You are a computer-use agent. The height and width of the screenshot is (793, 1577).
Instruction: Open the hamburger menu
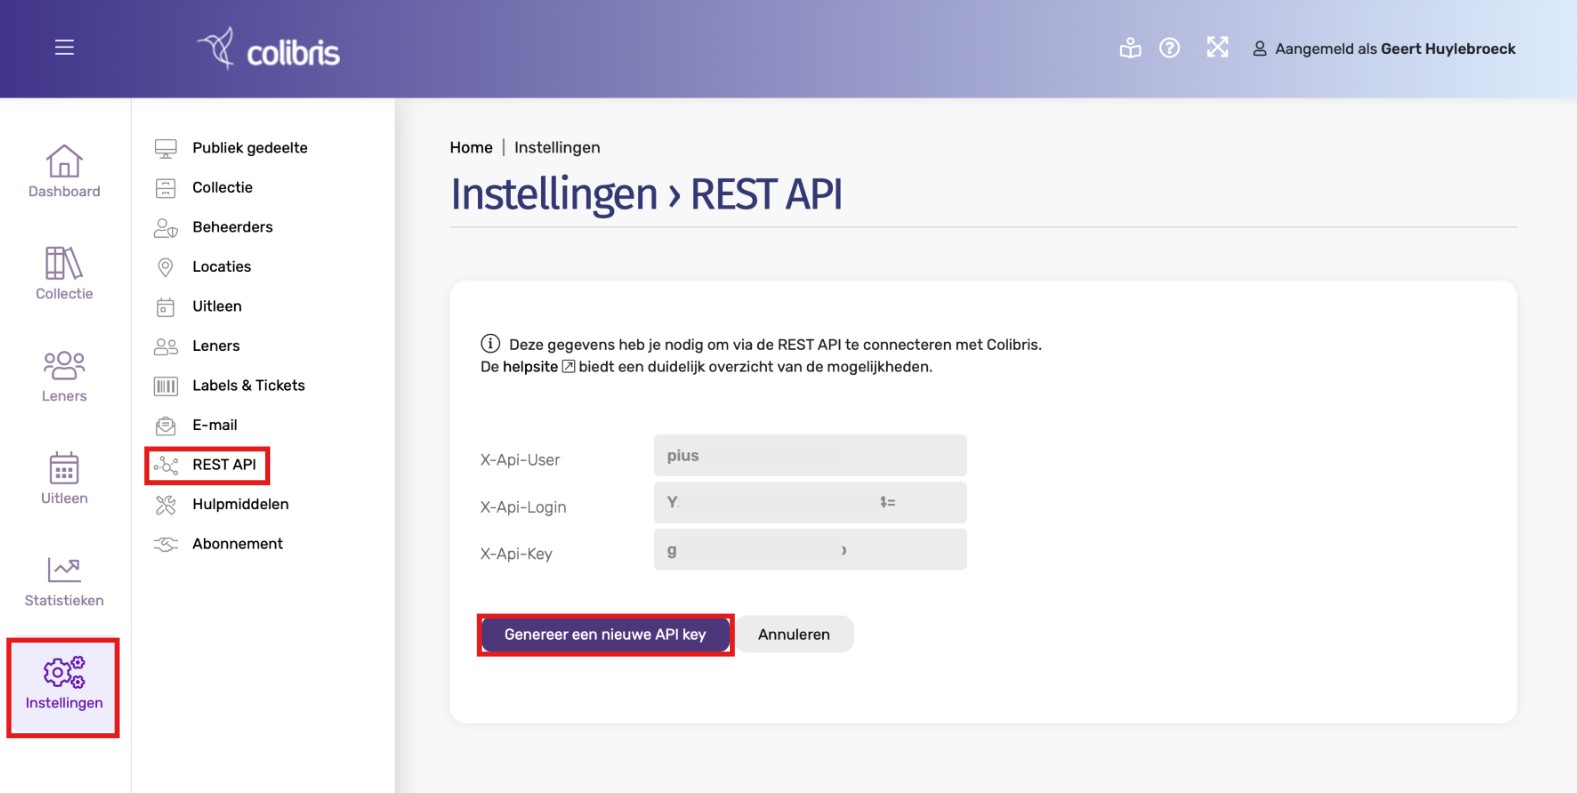coord(64,47)
